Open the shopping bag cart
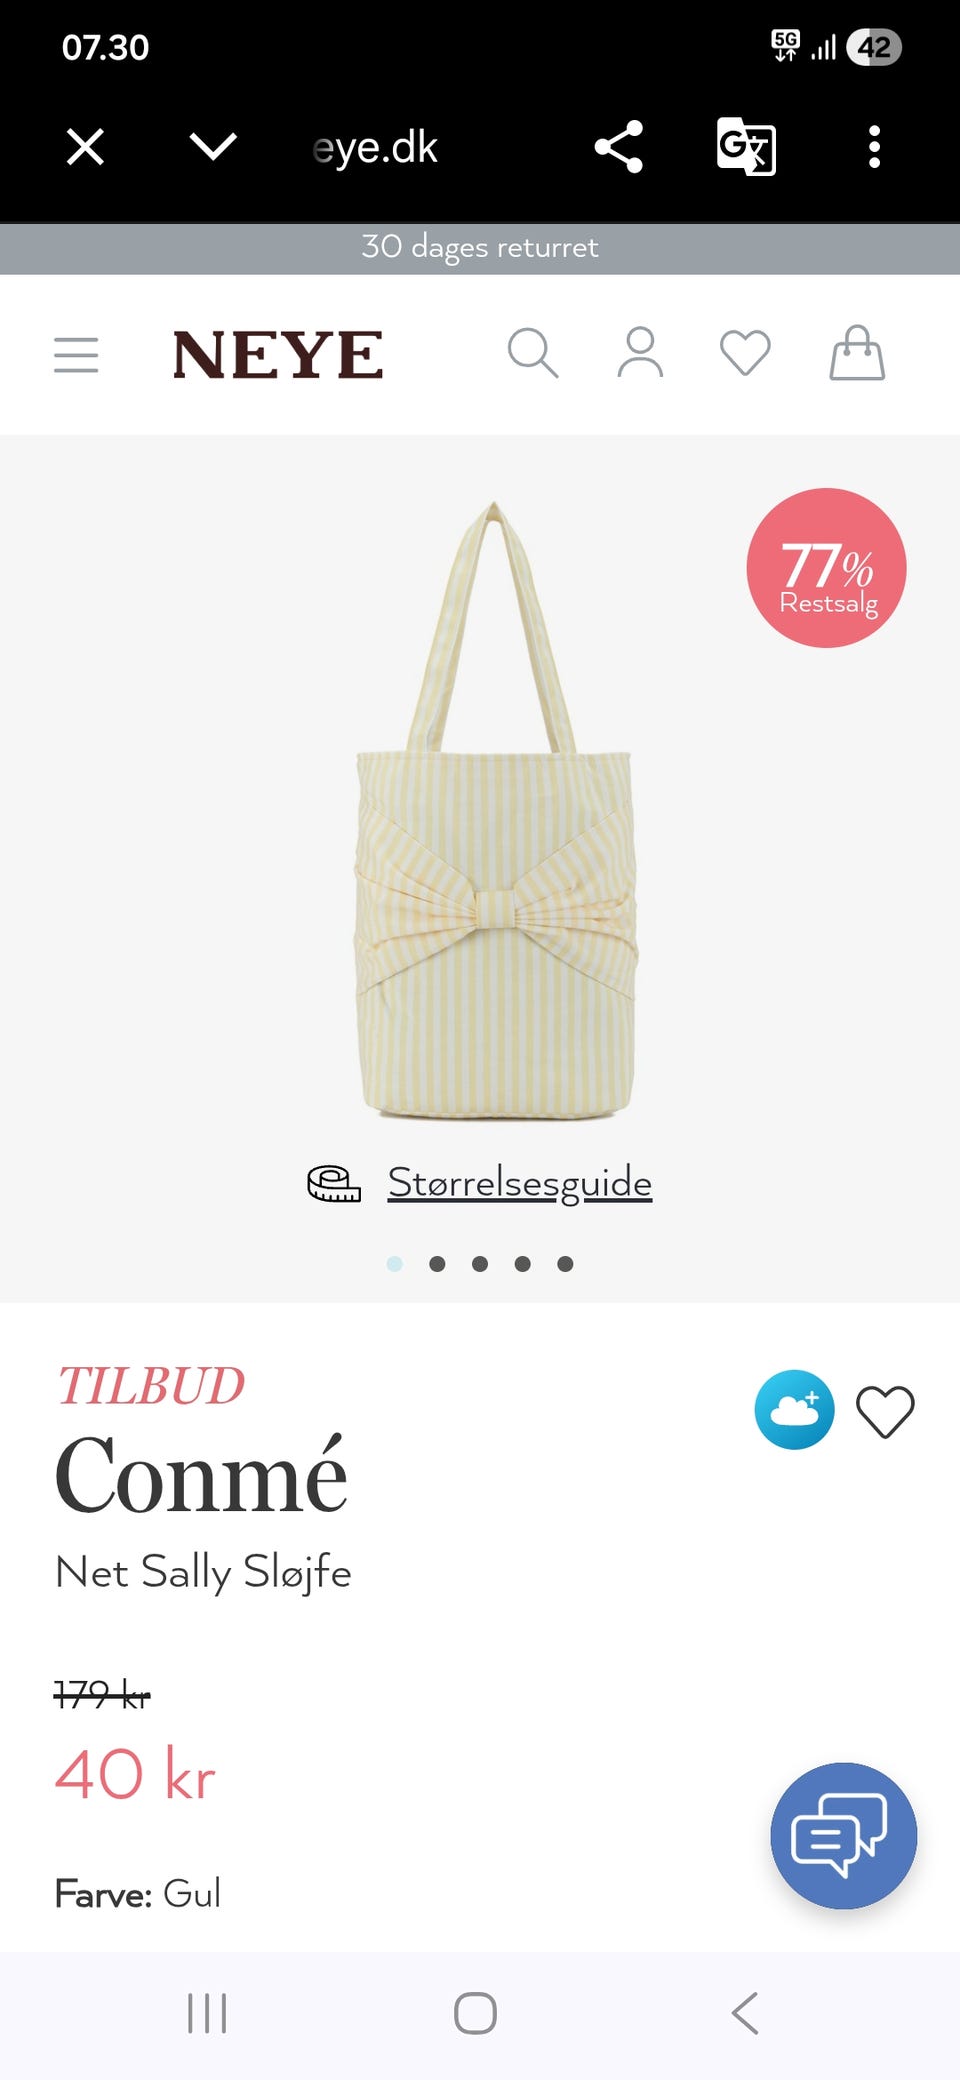The width and height of the screenshot is (960, 2080). click(857, 353)
